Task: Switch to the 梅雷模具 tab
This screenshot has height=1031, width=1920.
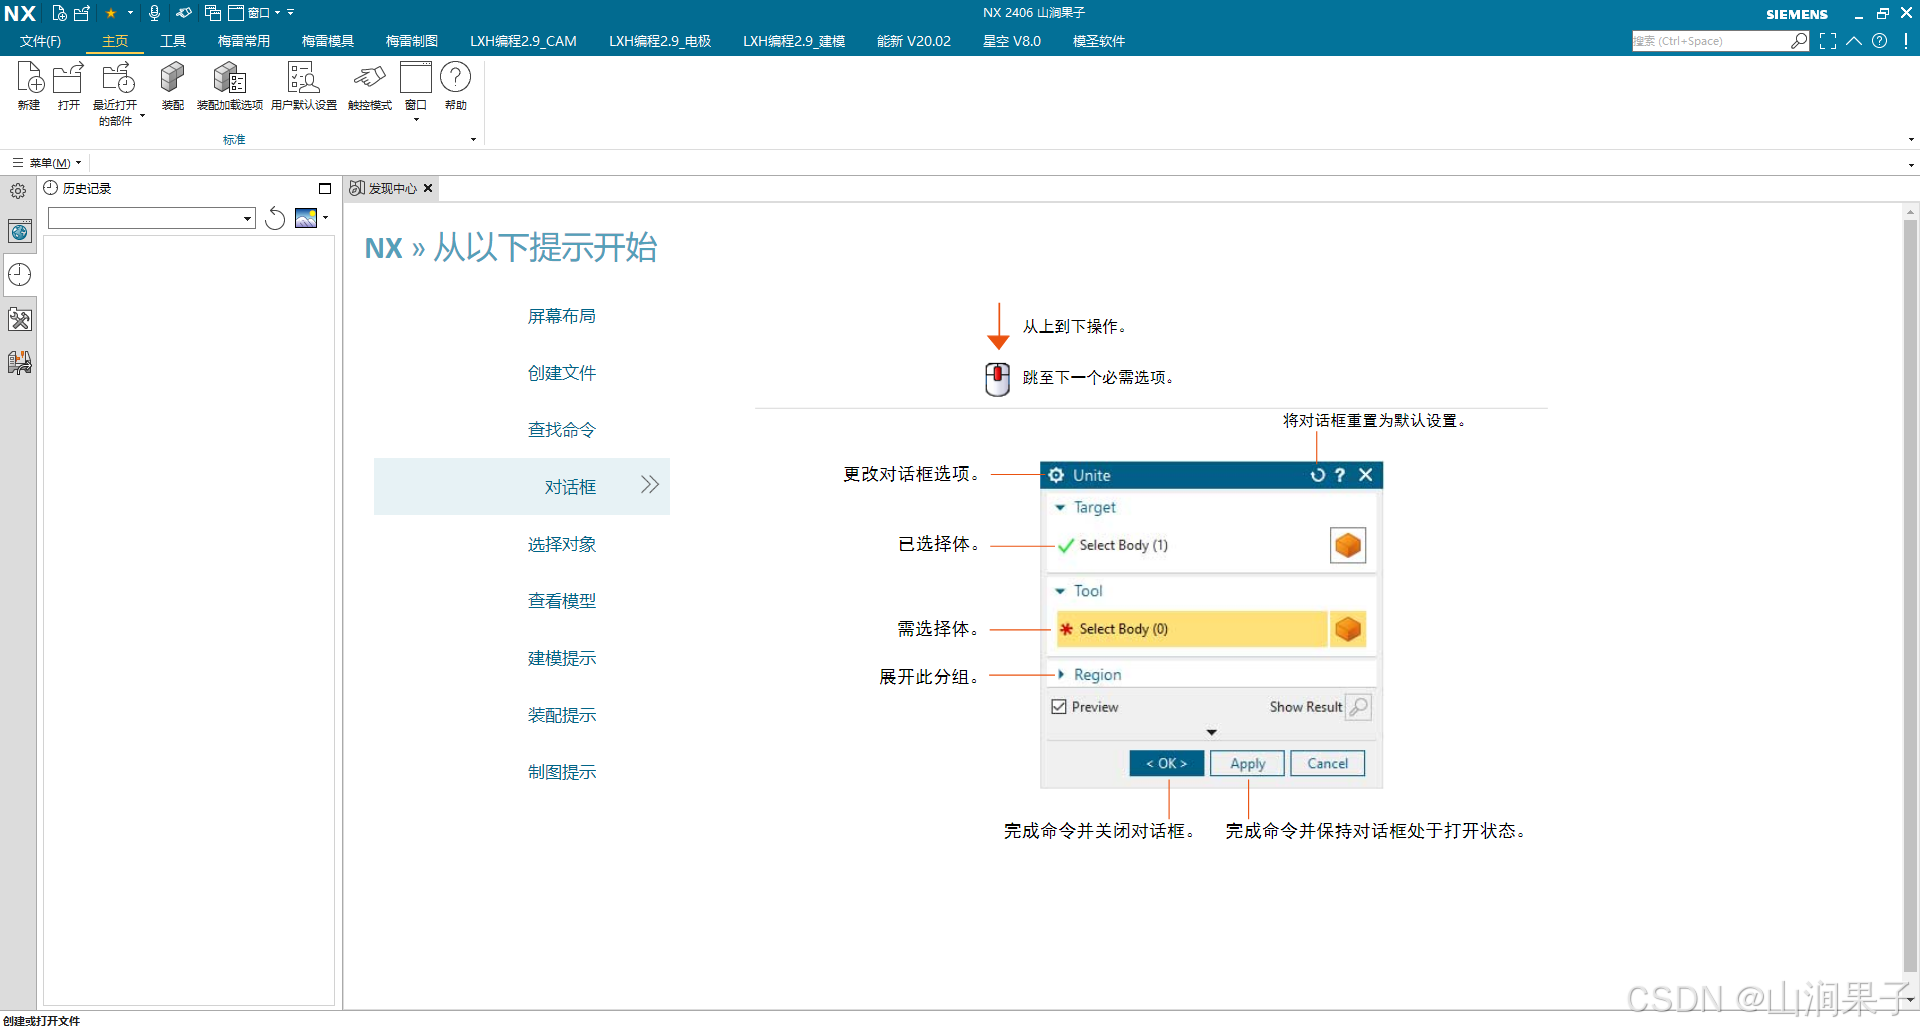Action: (x=328, y=41)
